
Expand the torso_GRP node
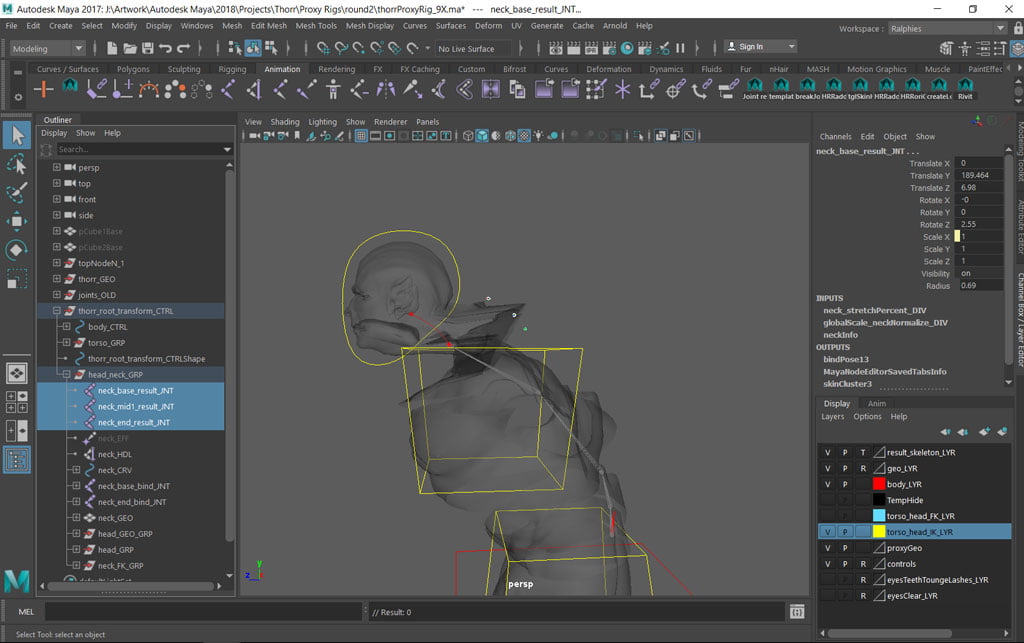(65, 343)
